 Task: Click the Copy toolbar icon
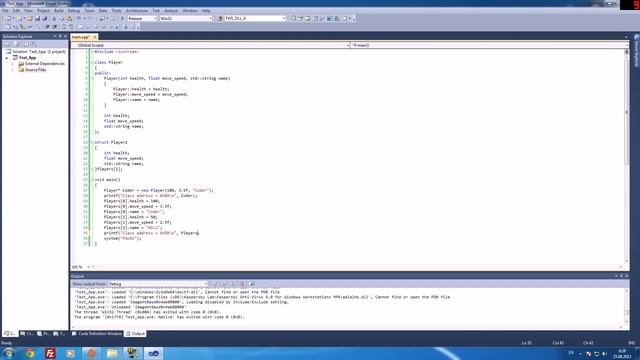pyautogui.click(x=61, y=18)
